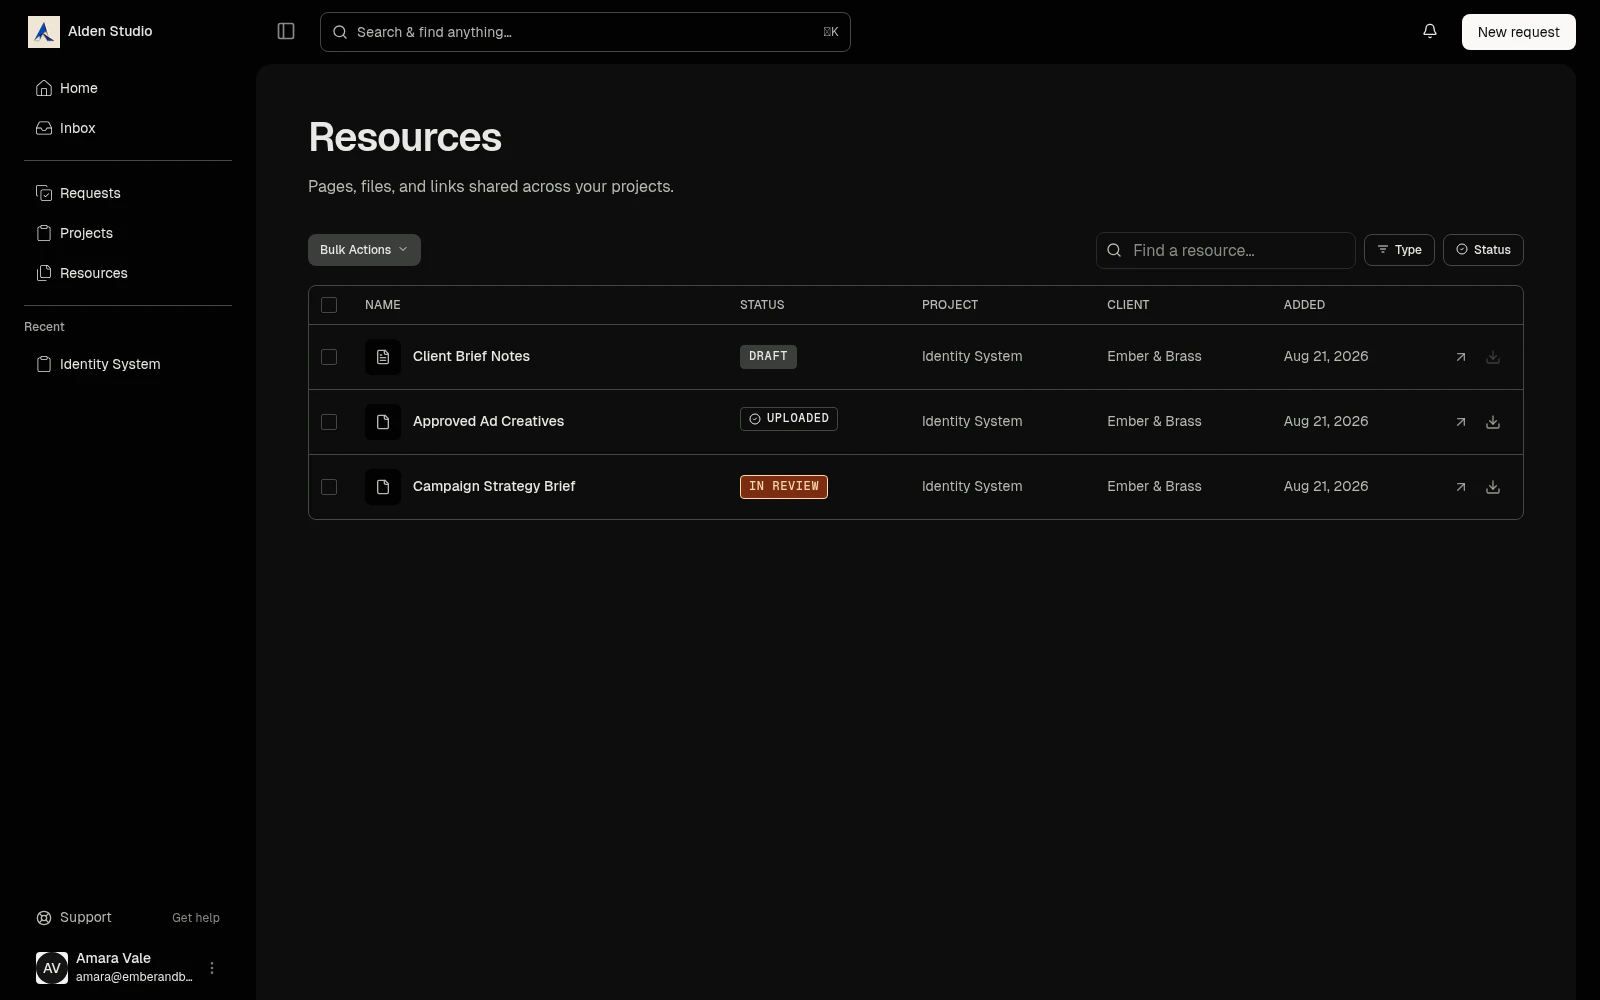Toggle the select-all checkbox in header
Screen dimensions: 1600x1000
coord(329,305)
